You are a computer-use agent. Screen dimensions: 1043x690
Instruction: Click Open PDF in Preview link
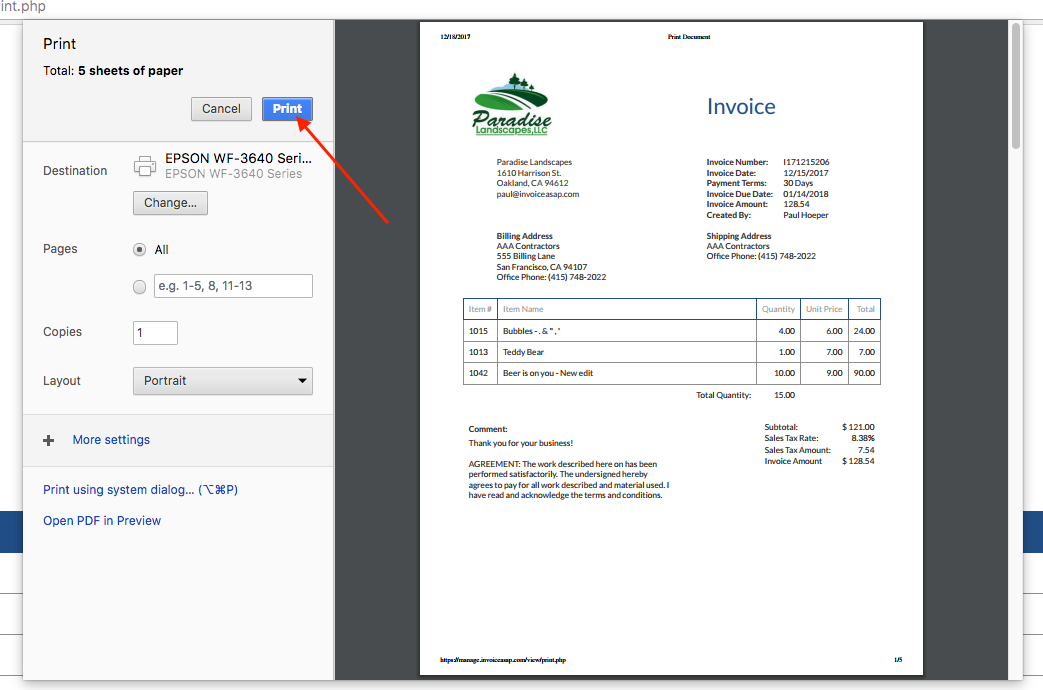point(102,521)
